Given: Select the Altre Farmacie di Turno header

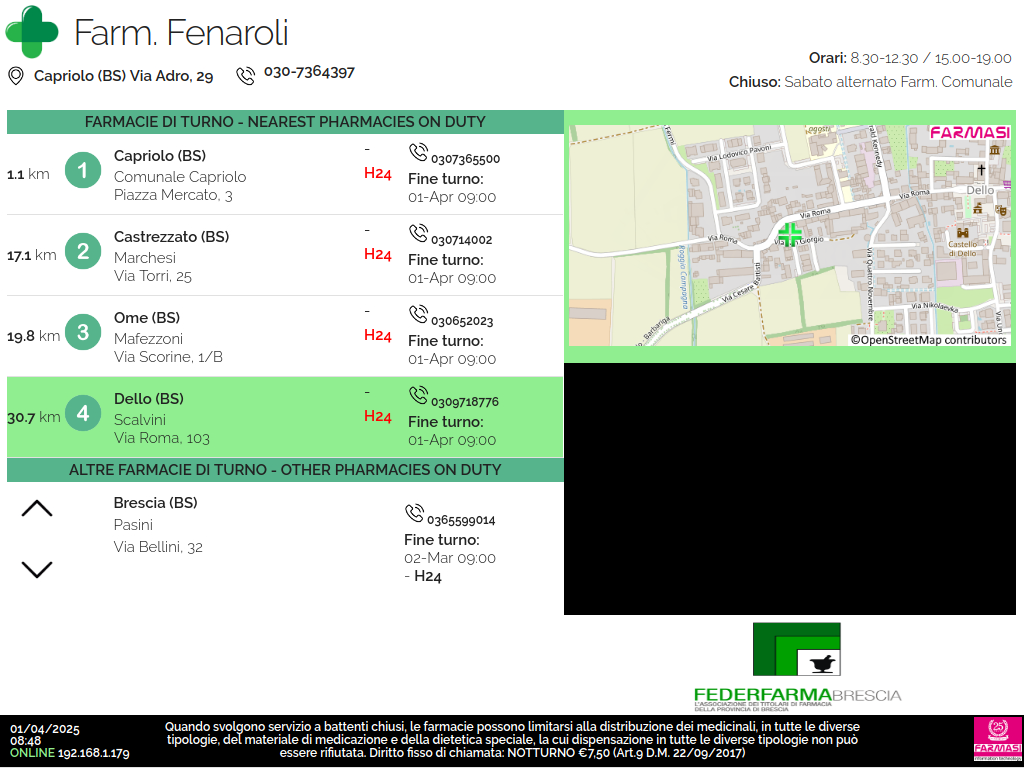Looking at the screenshot, I should pyautogui.click(x=285, y=470).
